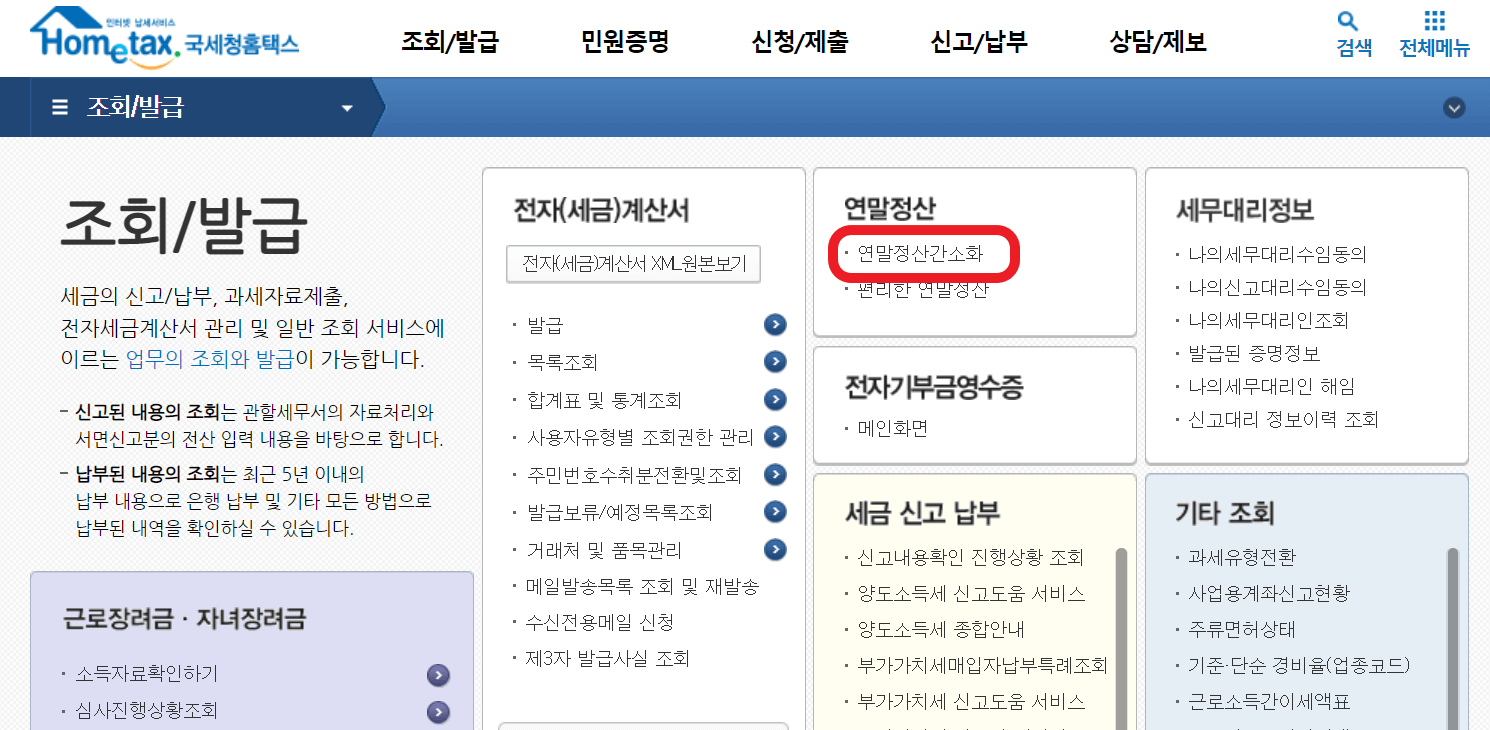Open 양도소득세 신고도움 서비스 link

pyautogui.click(x=971, y=593)
